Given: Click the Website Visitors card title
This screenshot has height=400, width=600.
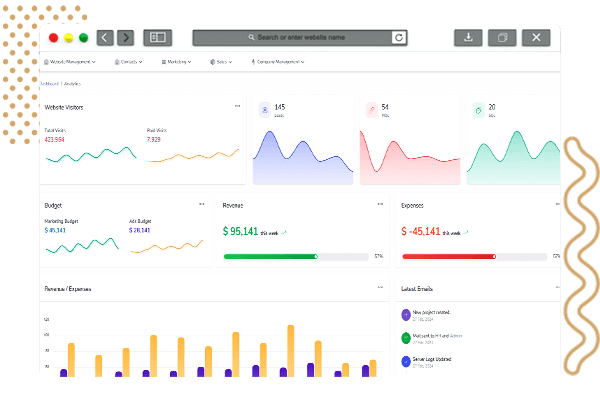Looking at the screenshot, I should pyautogui.click(x=64, y=107).
